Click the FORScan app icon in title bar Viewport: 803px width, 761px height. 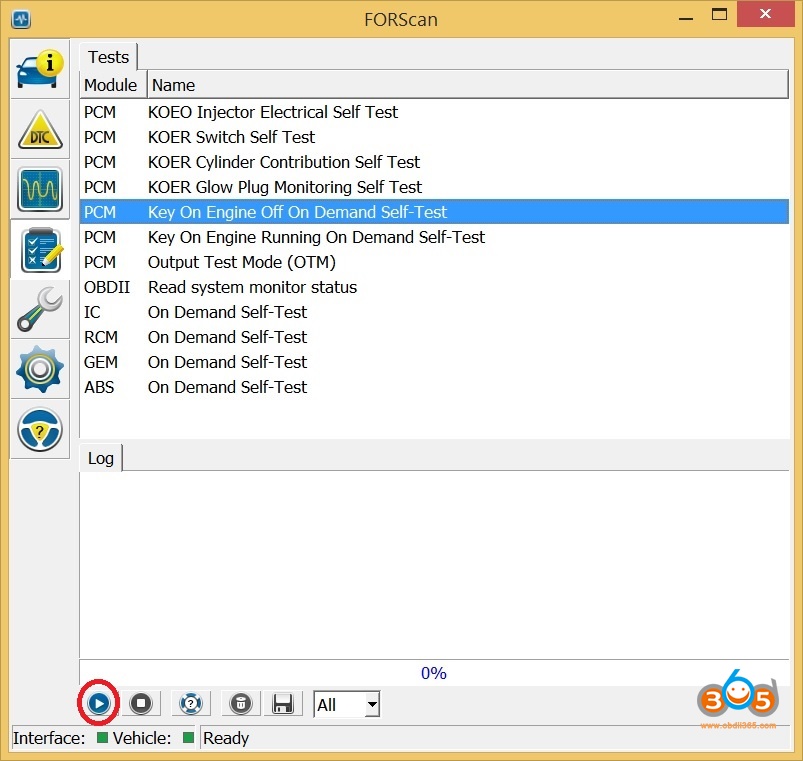coord(21,19)
